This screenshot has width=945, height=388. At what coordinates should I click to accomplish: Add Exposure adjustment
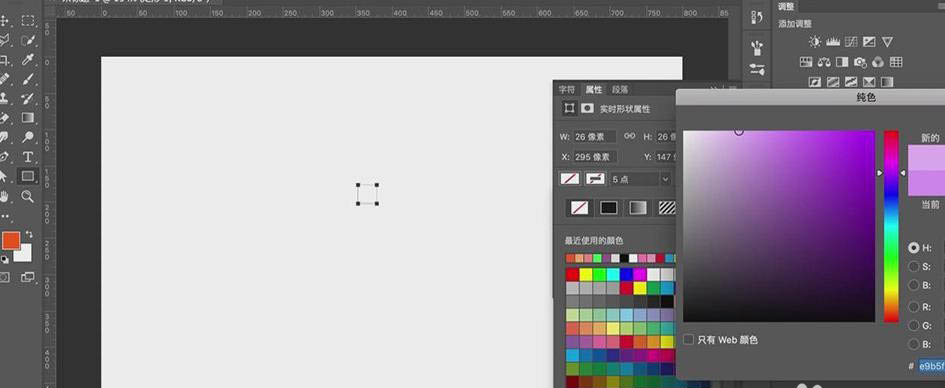[869, 42]
